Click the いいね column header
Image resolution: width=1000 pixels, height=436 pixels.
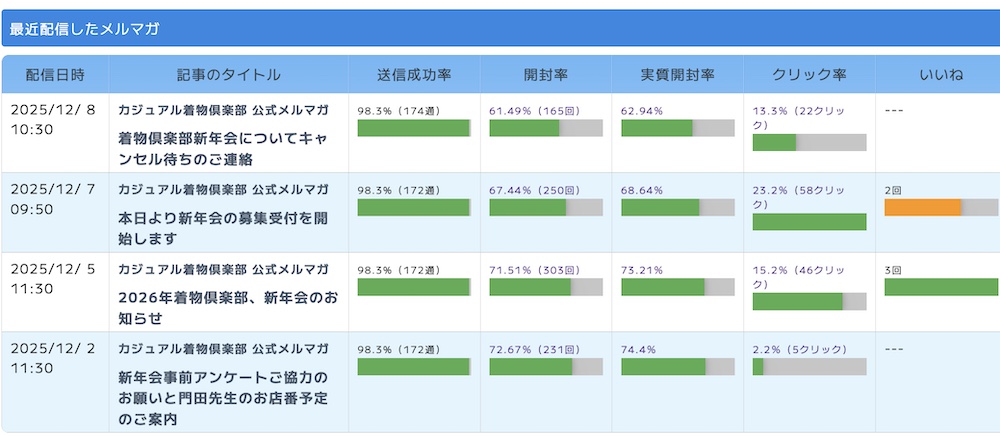click(x=941, y=75)
